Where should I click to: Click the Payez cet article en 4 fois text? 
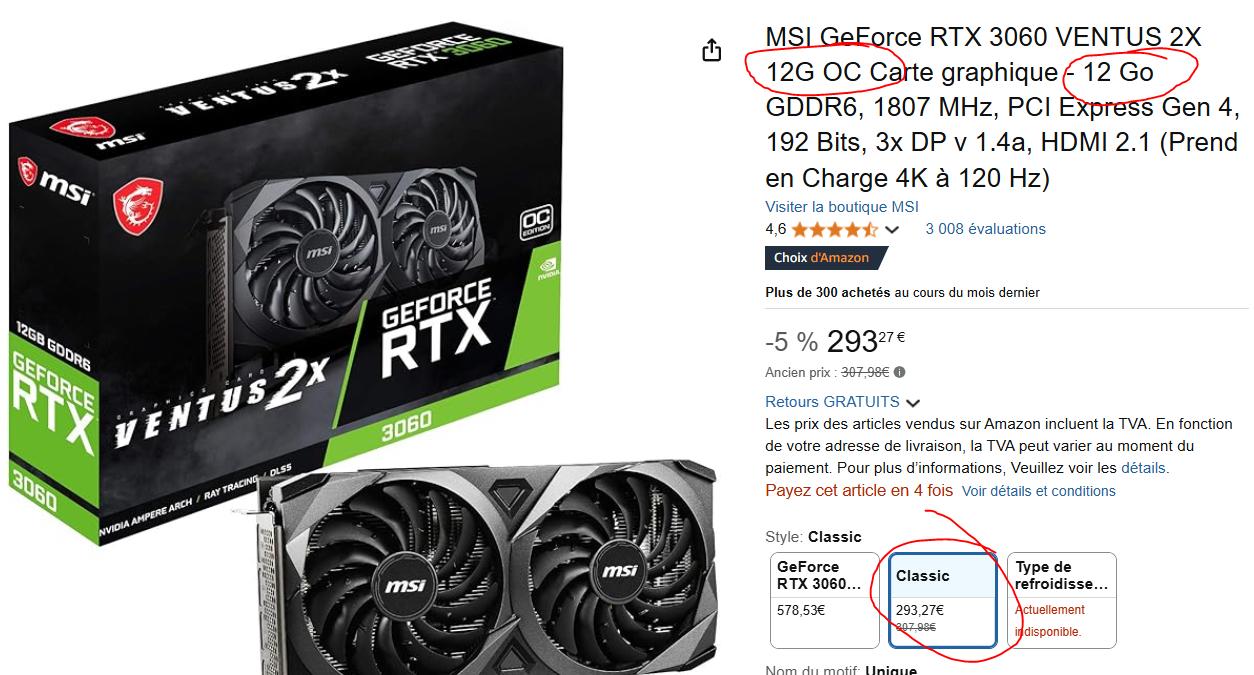tap(859, 490)
